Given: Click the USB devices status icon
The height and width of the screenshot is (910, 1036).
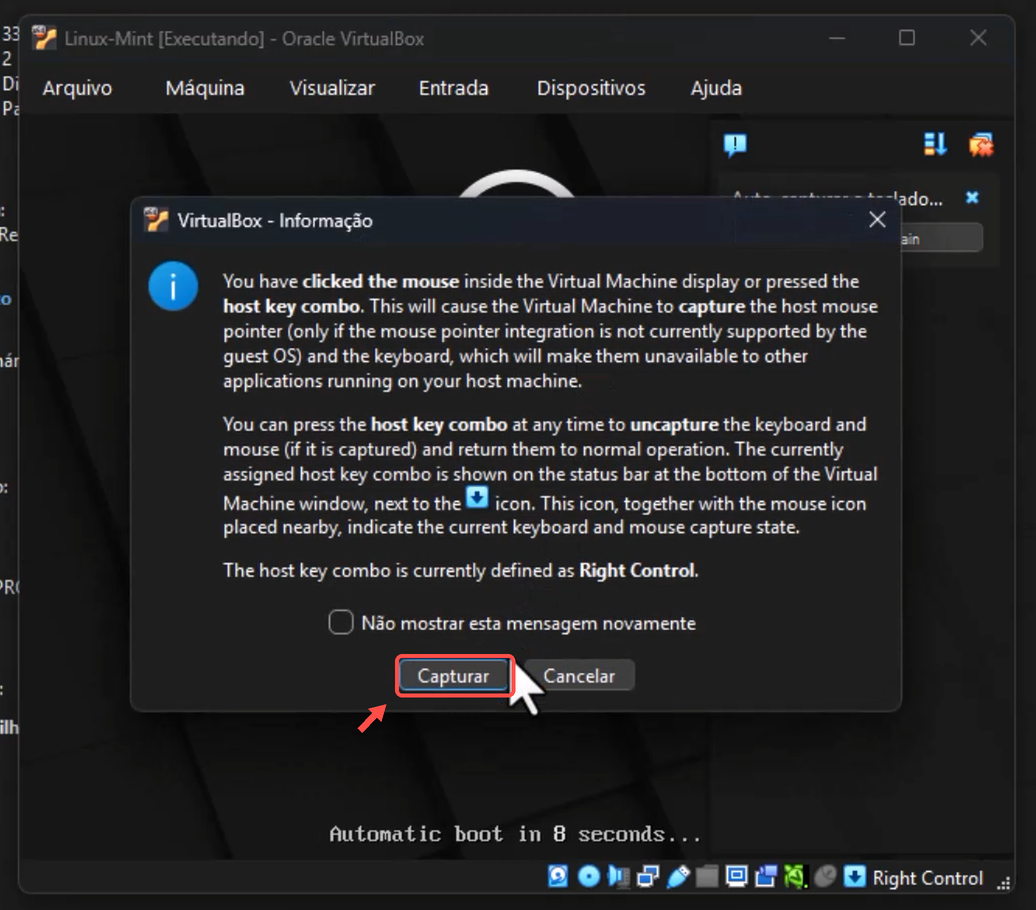Looking at the screenshot, I should click(x=678, y=876).
